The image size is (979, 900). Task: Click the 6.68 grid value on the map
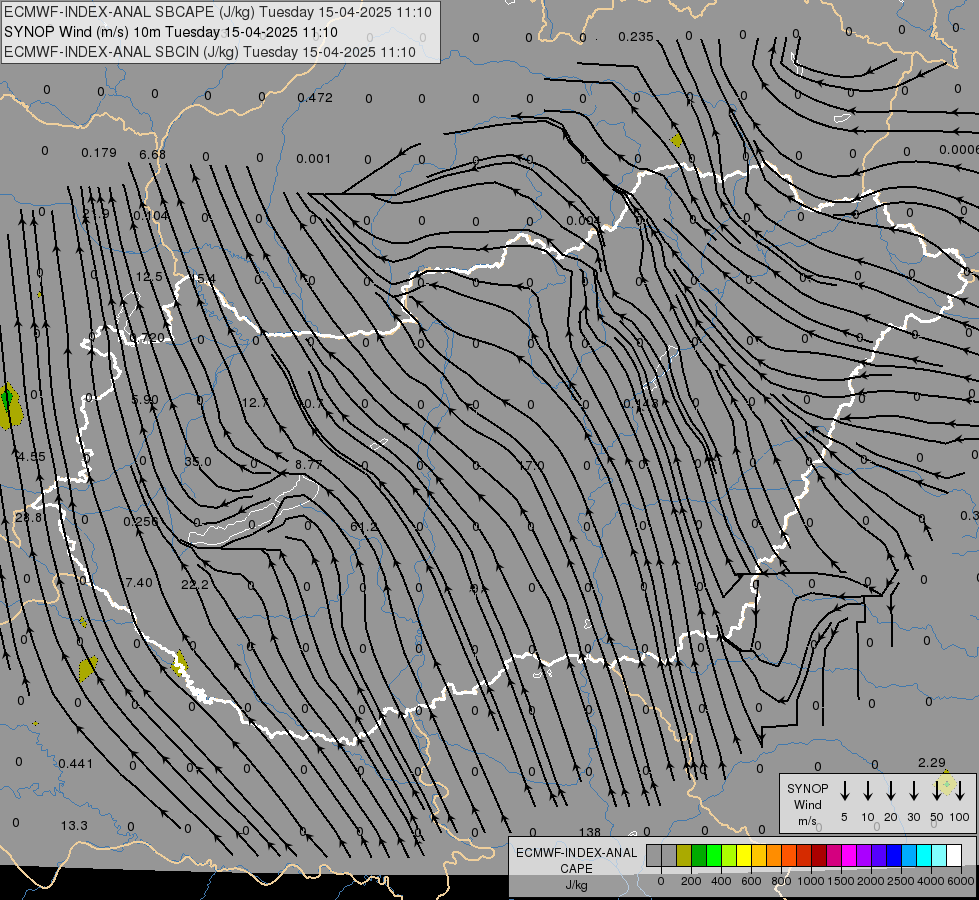click(x=152, y=154)
